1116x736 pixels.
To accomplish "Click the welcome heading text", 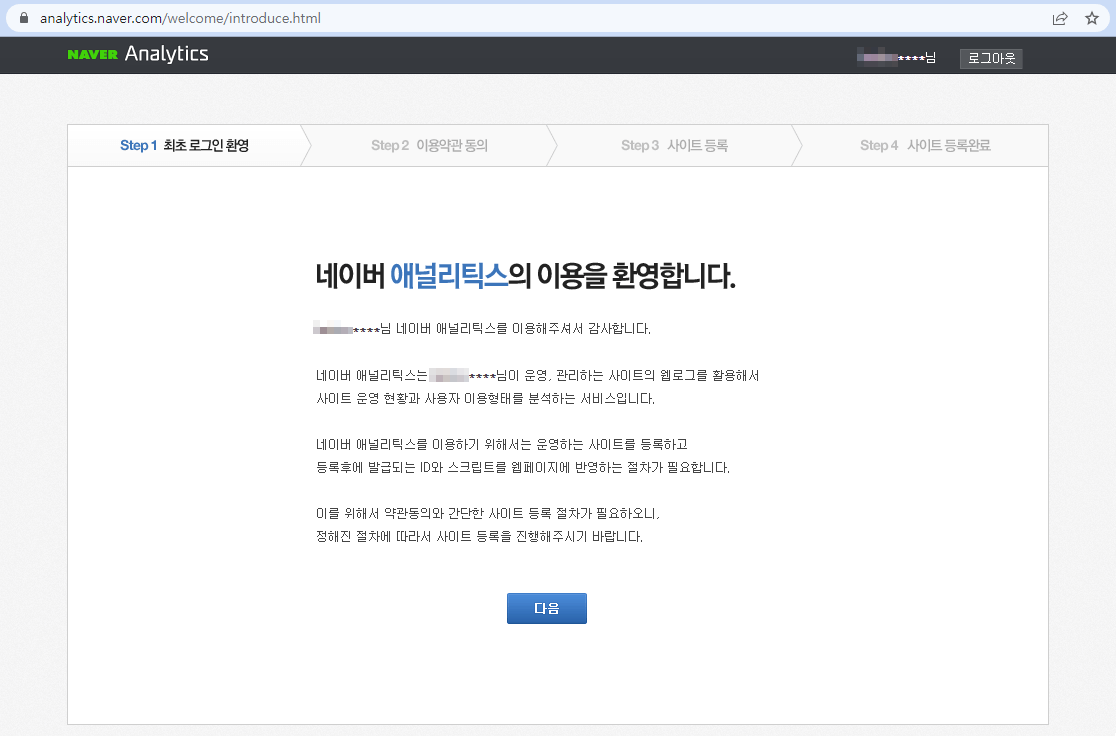I will point(525,276).
